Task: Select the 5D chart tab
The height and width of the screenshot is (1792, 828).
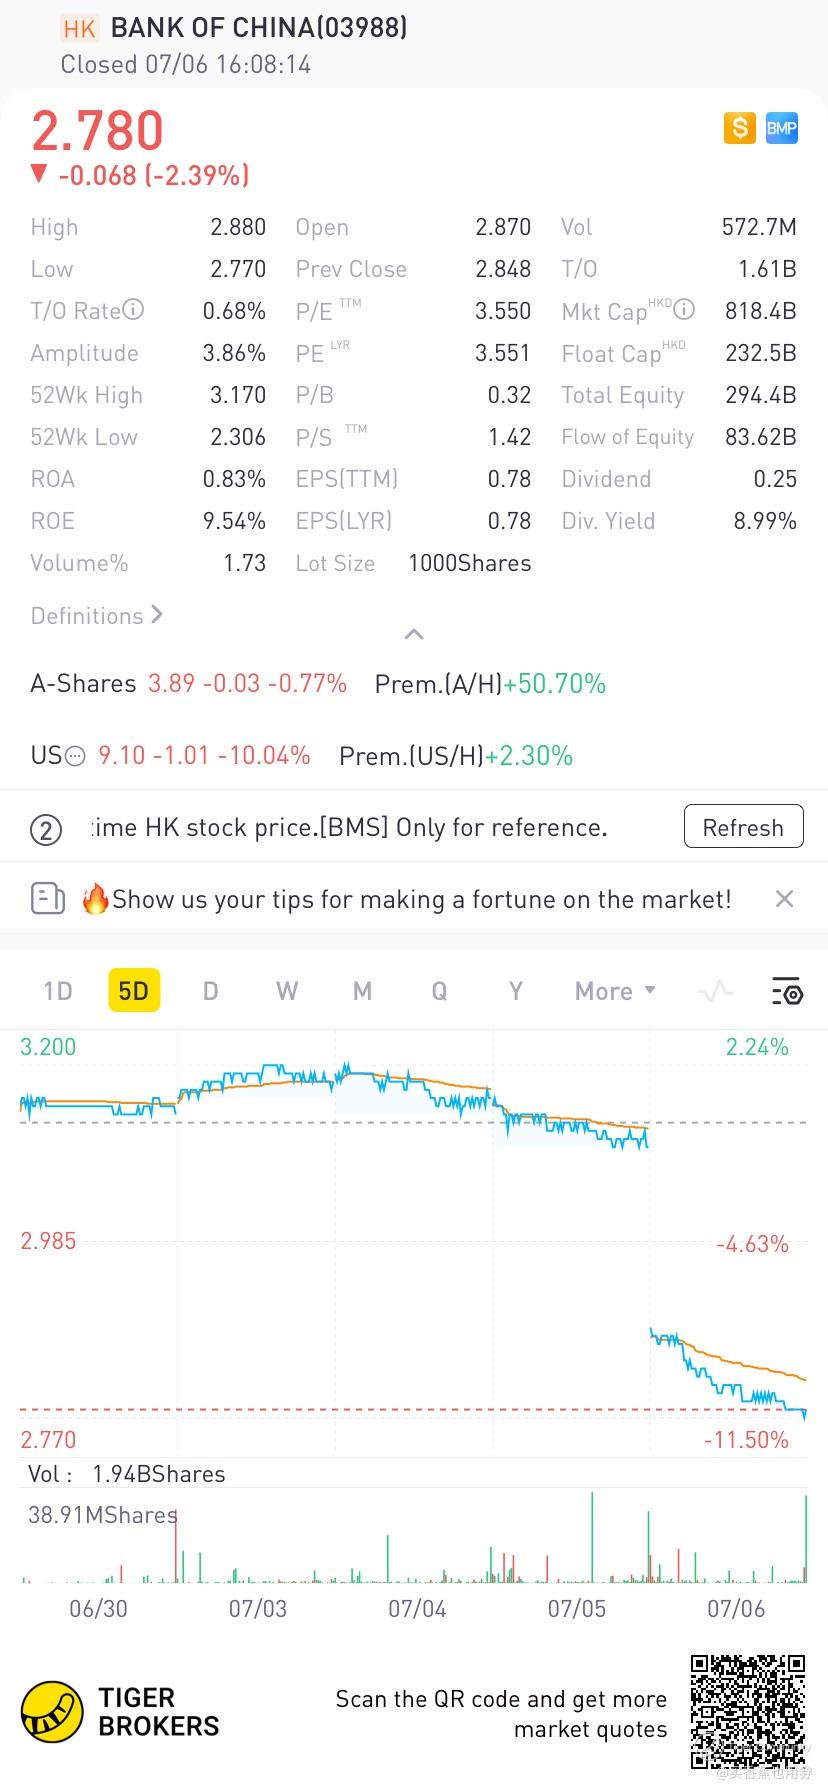Action: pyautogui.click(x=133, y=991)
